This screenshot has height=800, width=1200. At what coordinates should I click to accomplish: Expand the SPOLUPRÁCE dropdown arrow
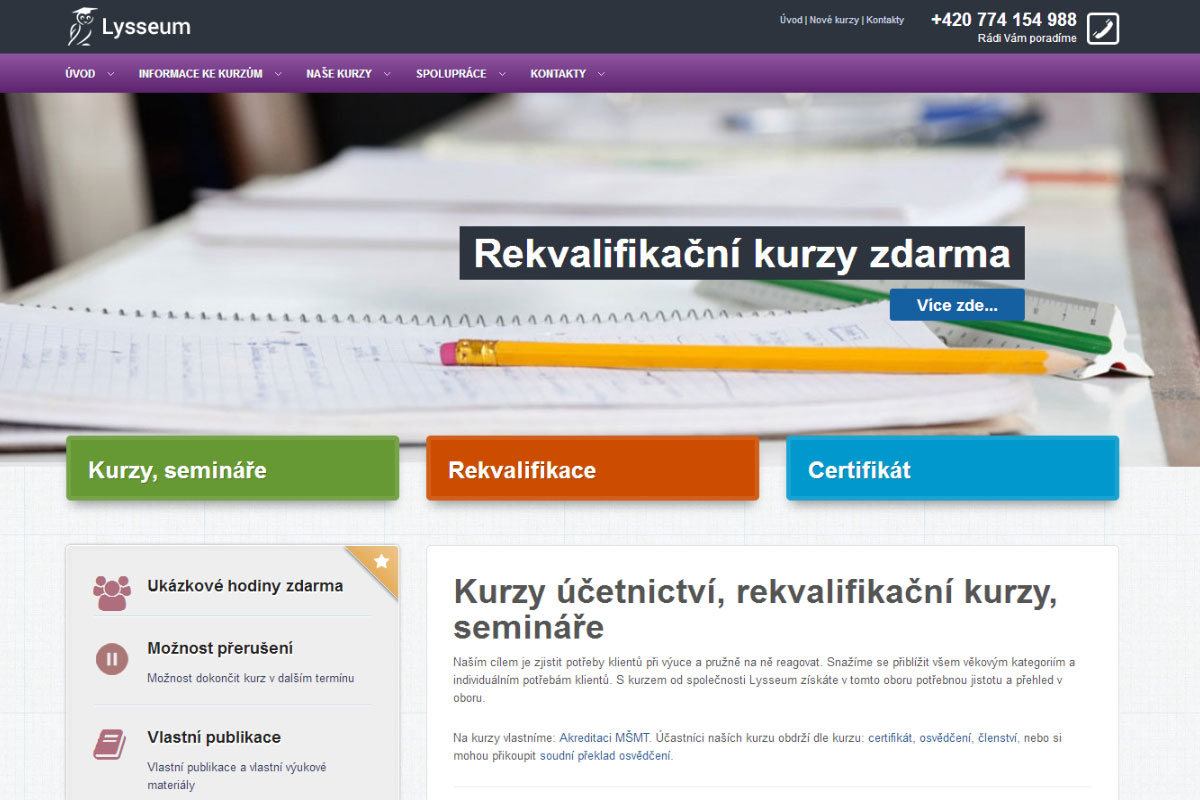[x=502, y=74]
